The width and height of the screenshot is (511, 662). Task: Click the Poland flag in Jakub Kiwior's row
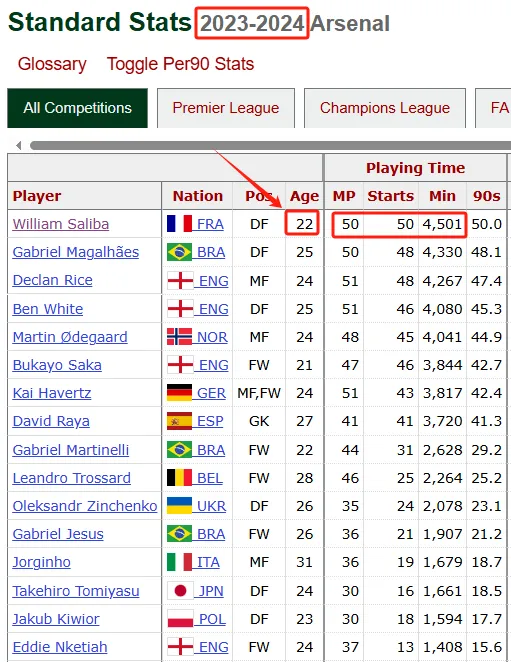(180, 619)
